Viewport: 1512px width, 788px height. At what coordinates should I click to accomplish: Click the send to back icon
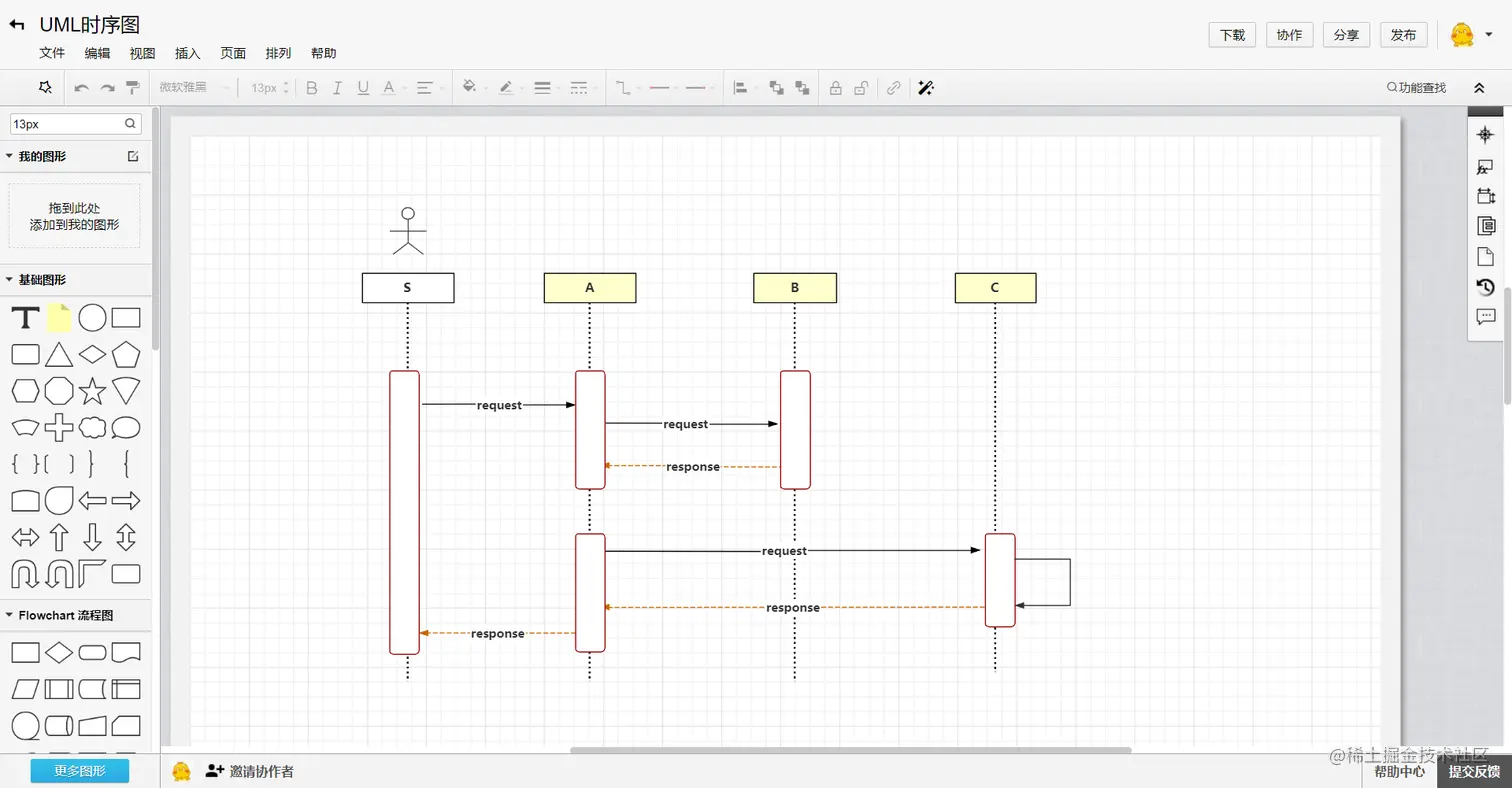(x=802, y=88)
